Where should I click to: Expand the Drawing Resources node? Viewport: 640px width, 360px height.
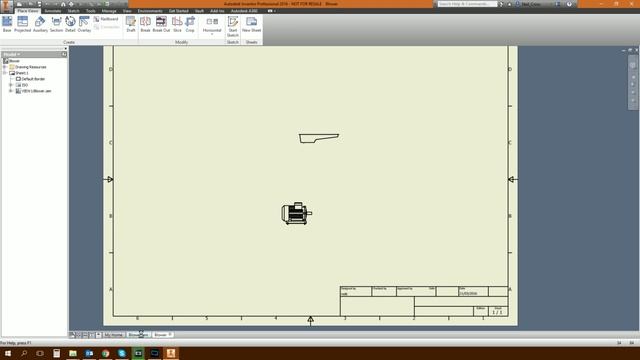tap(5, 67)
